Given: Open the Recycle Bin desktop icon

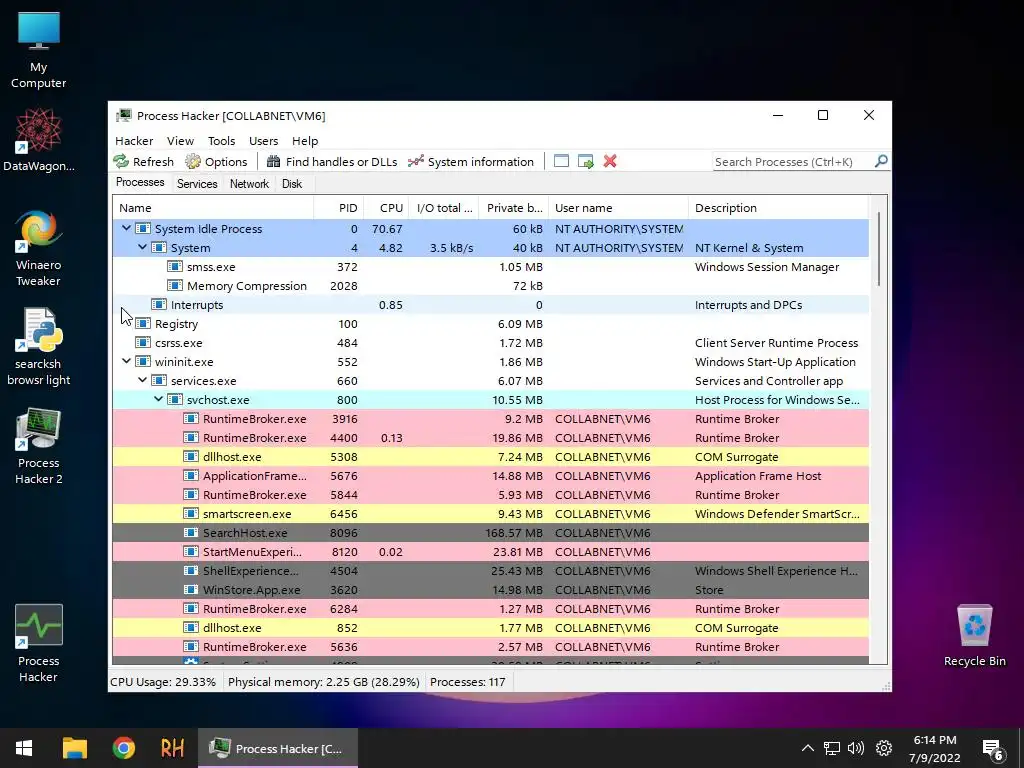Looking at the screenshot, I should pyautogui.click(x=974, y=636).
